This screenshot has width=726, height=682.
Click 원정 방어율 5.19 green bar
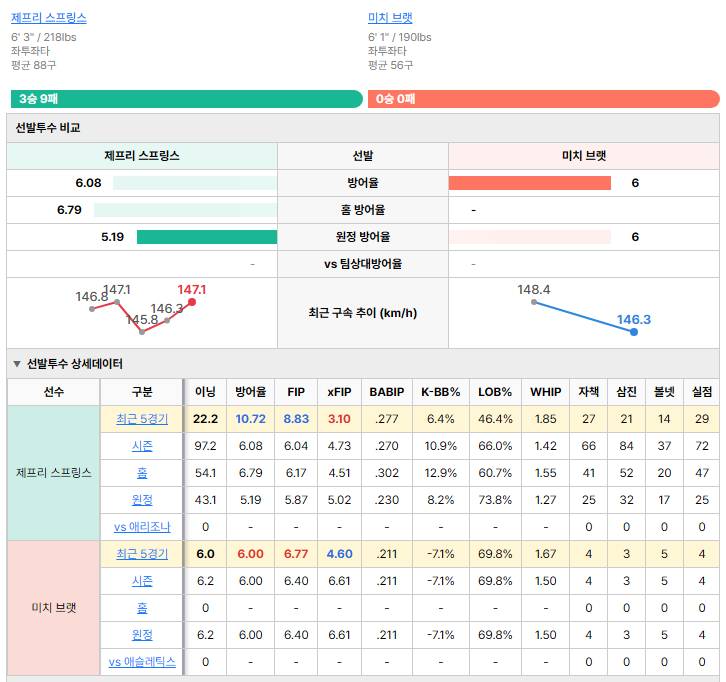tap(207, 237)
